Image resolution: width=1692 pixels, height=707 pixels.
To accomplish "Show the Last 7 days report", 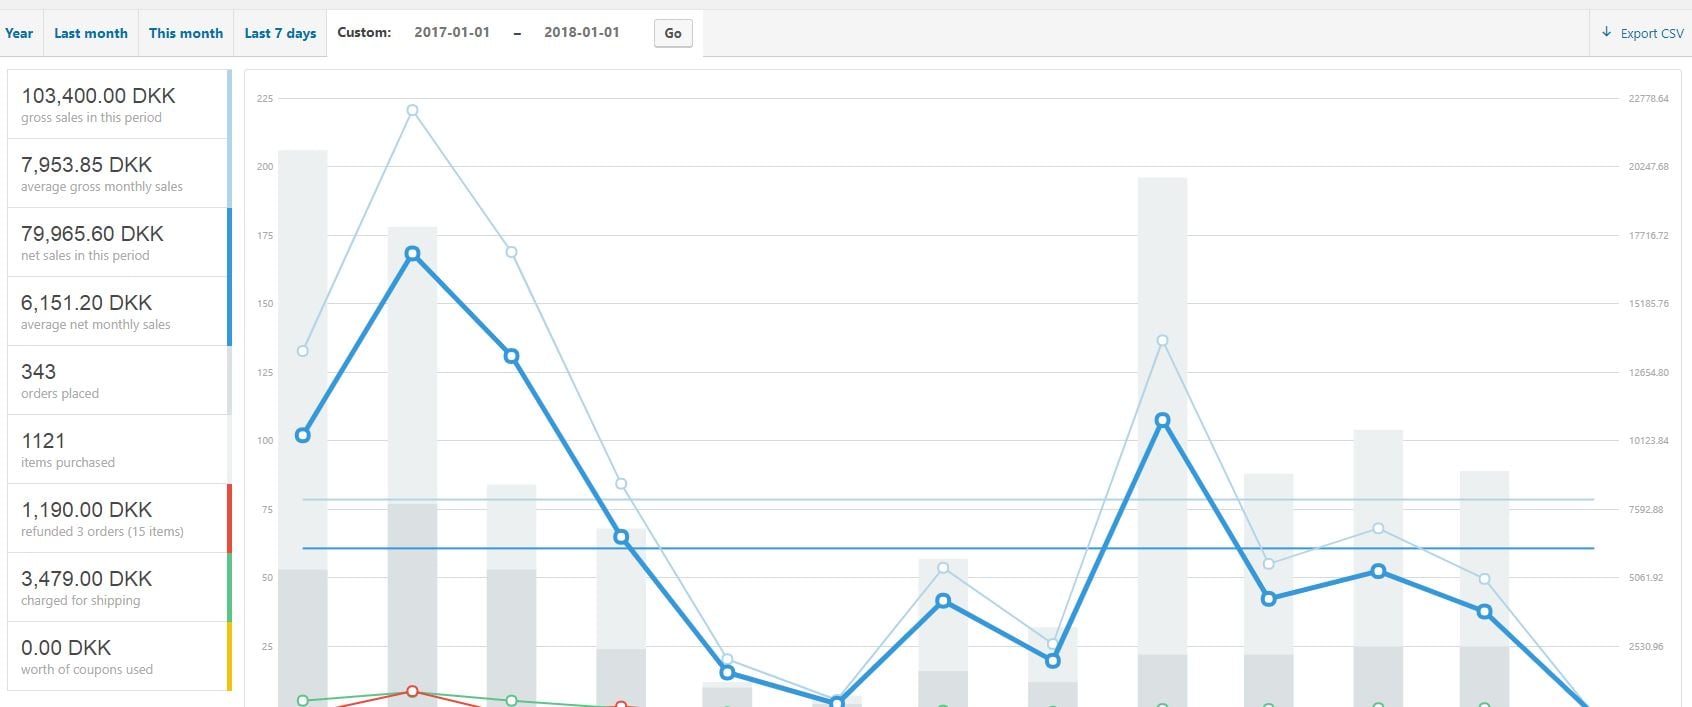I will 280,33.
